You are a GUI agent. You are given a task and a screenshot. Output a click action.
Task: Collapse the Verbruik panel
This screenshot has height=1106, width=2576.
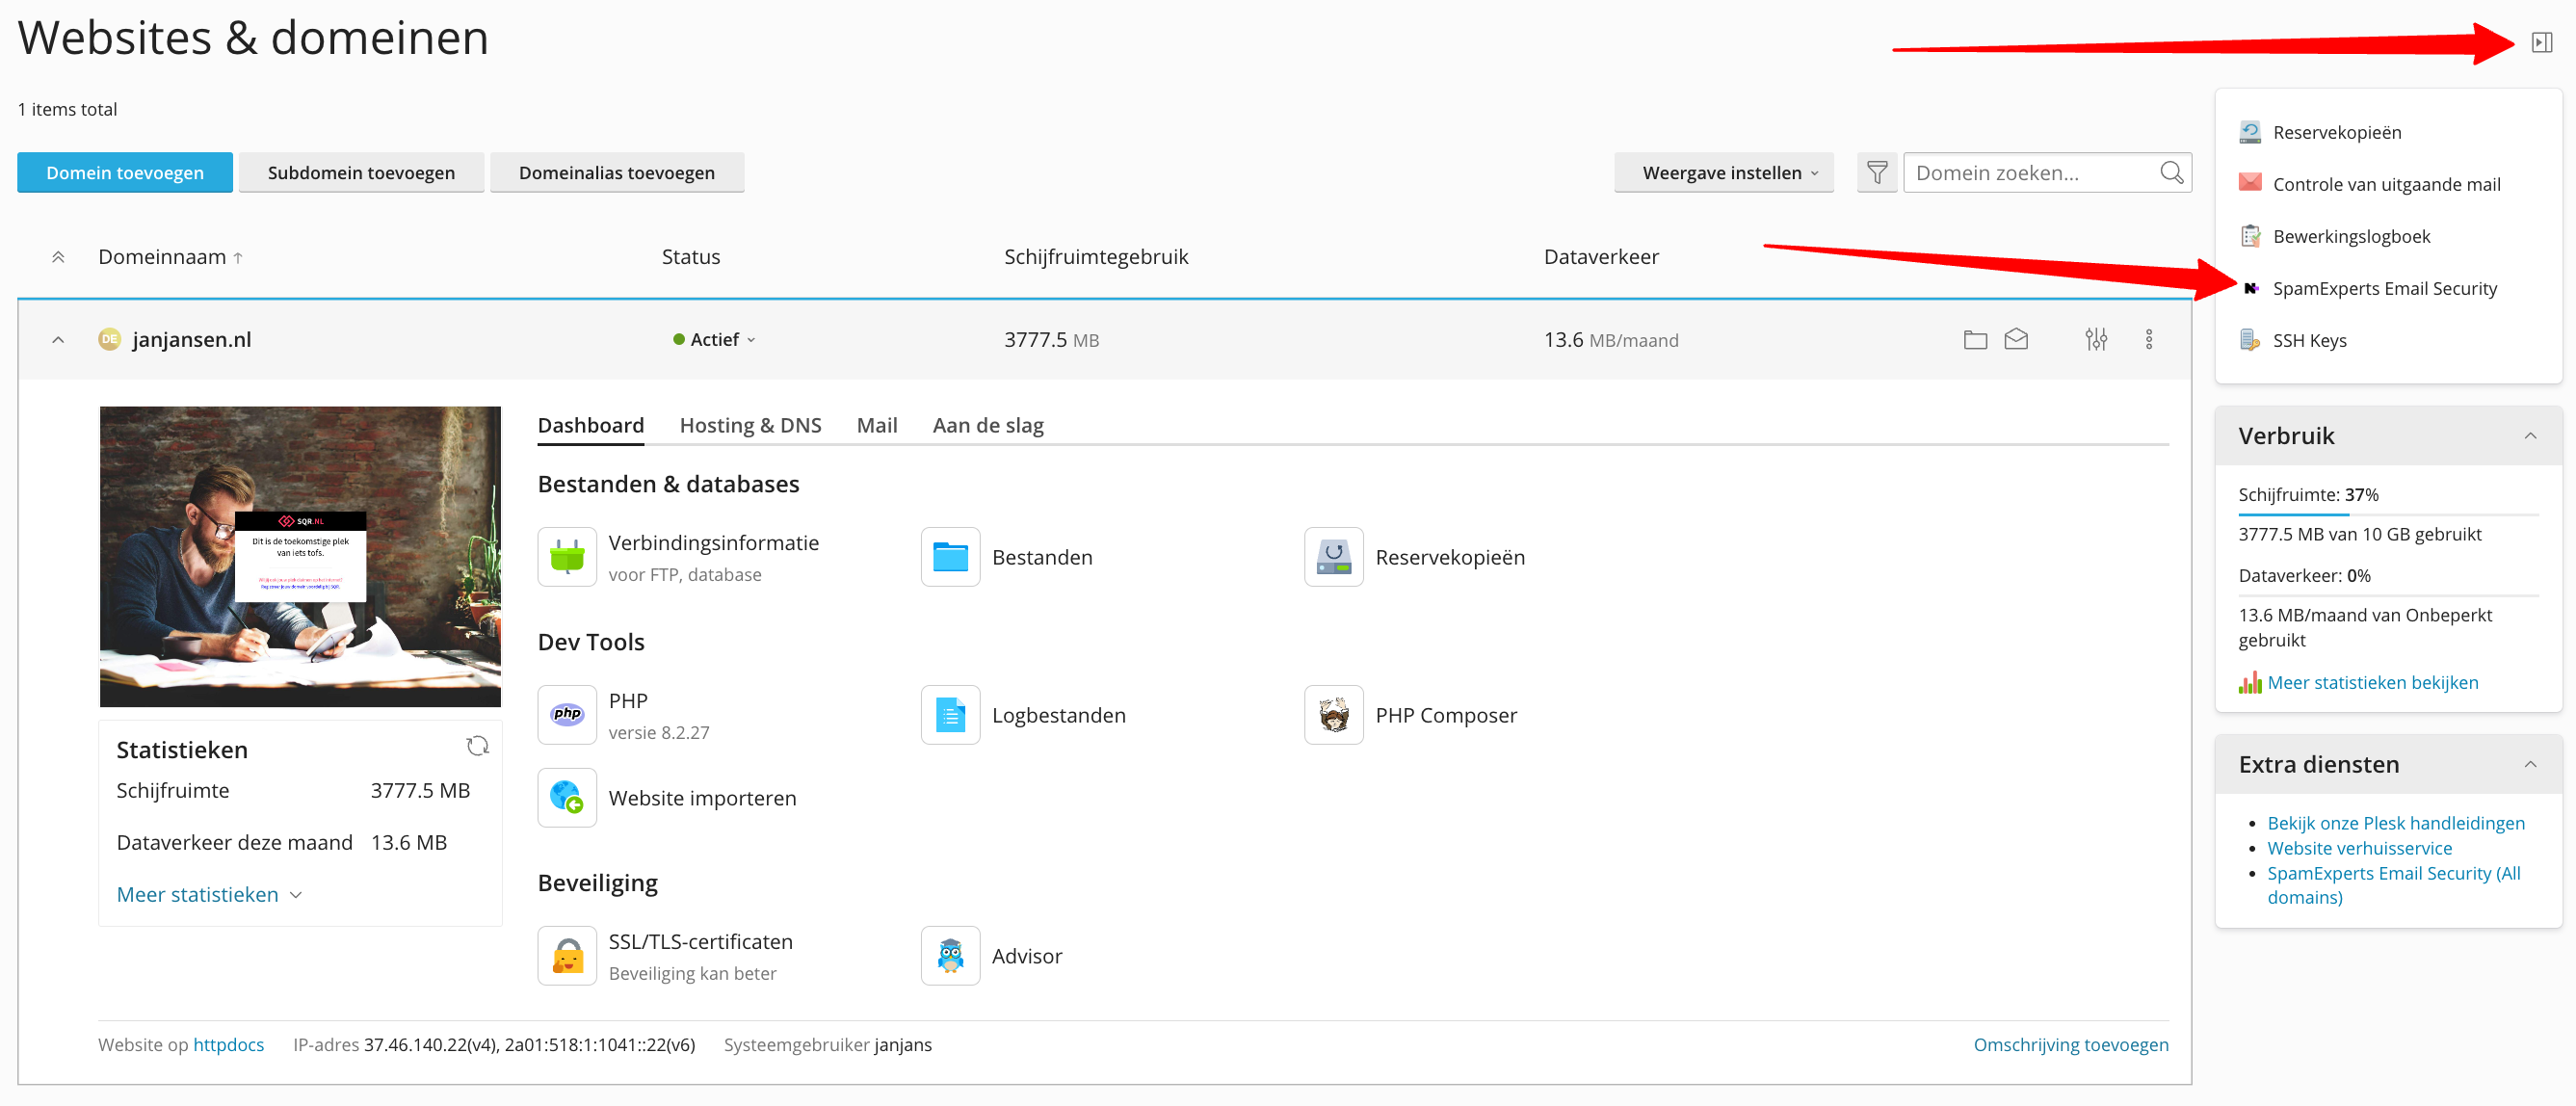click(2529, 436)
